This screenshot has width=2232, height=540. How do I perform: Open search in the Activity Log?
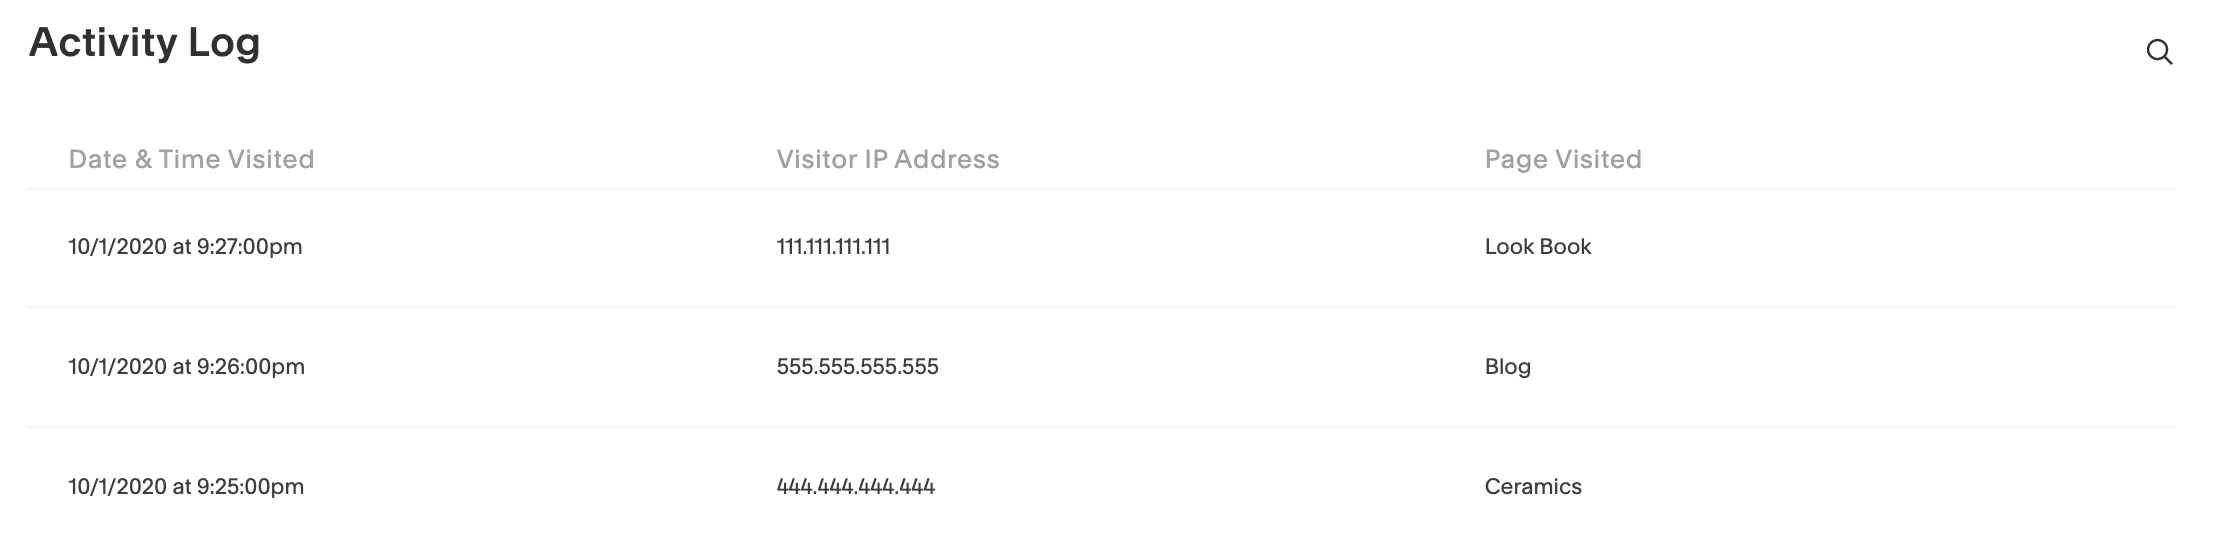2159,53
